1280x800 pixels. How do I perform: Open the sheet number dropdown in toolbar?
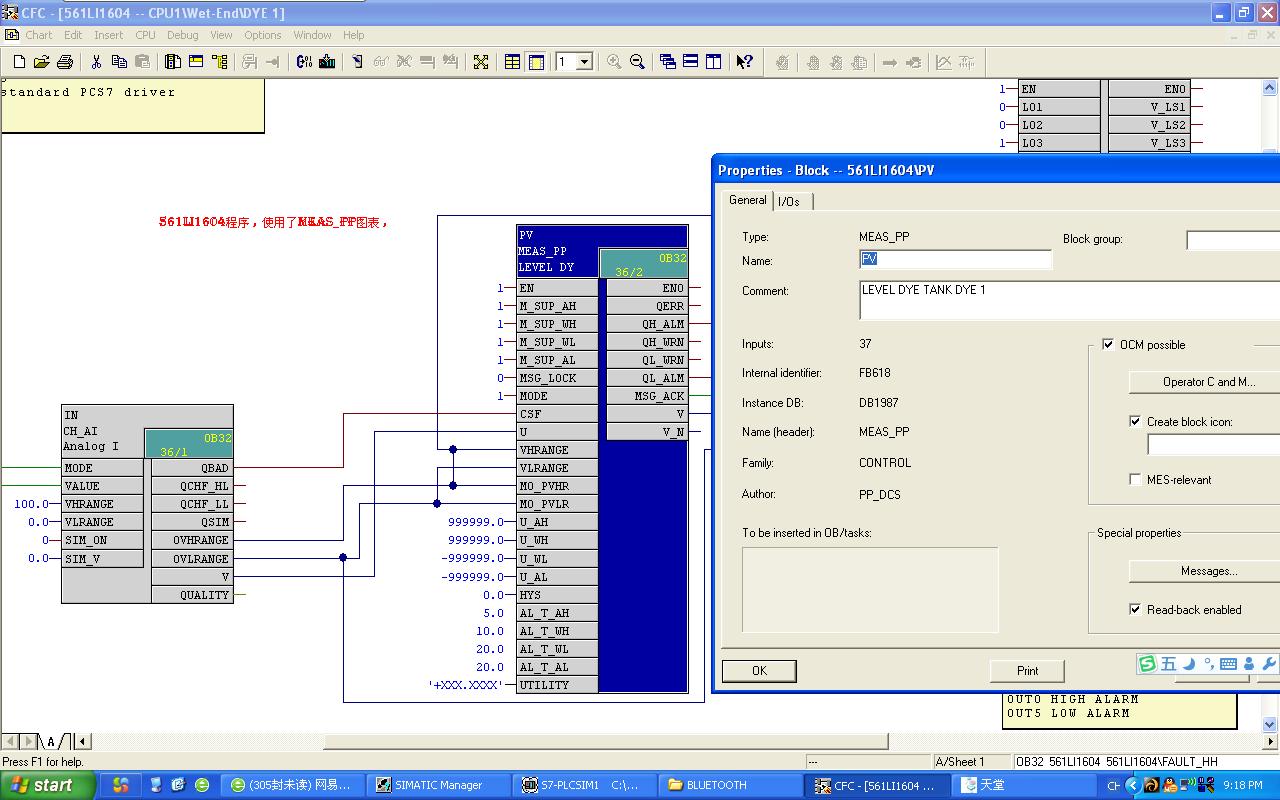[x=585, y=62]
